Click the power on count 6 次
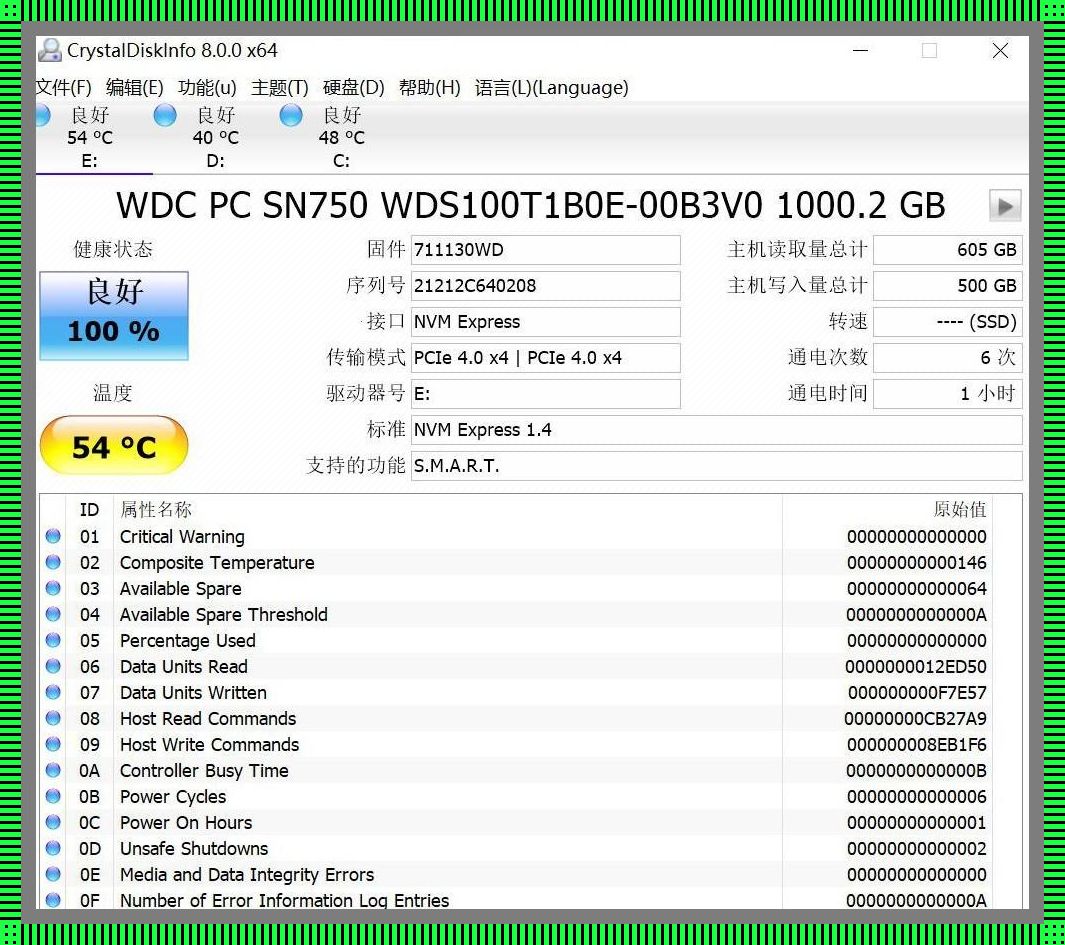 947,357
